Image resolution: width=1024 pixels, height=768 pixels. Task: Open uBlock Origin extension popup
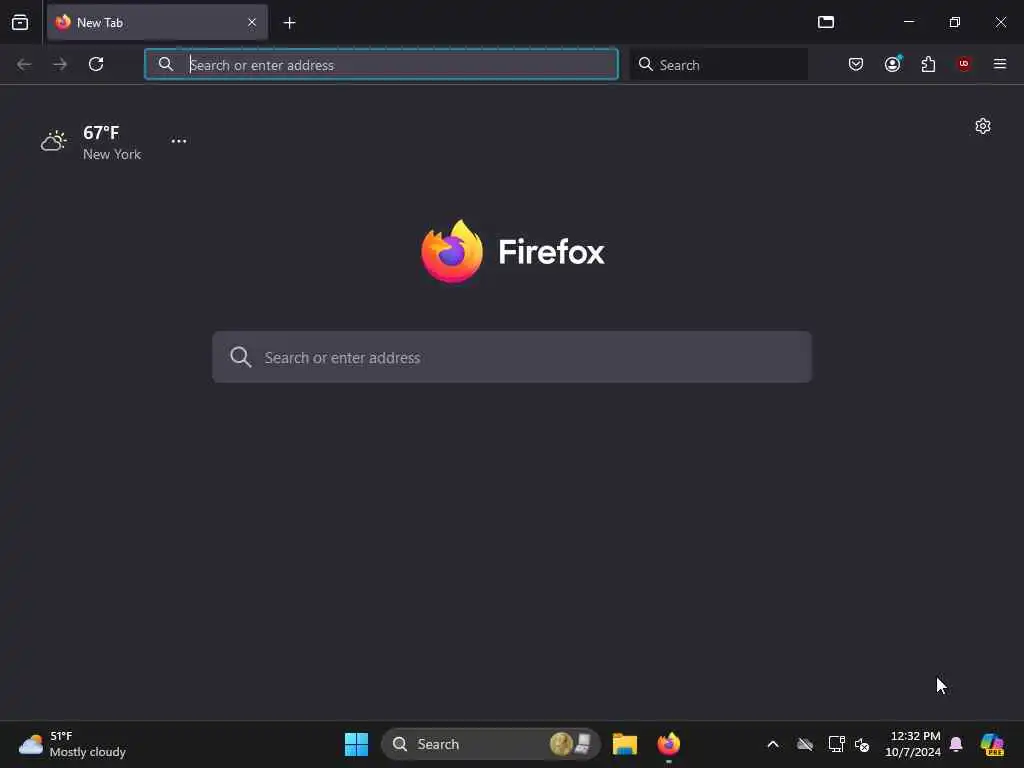click(x=964, y=64)
